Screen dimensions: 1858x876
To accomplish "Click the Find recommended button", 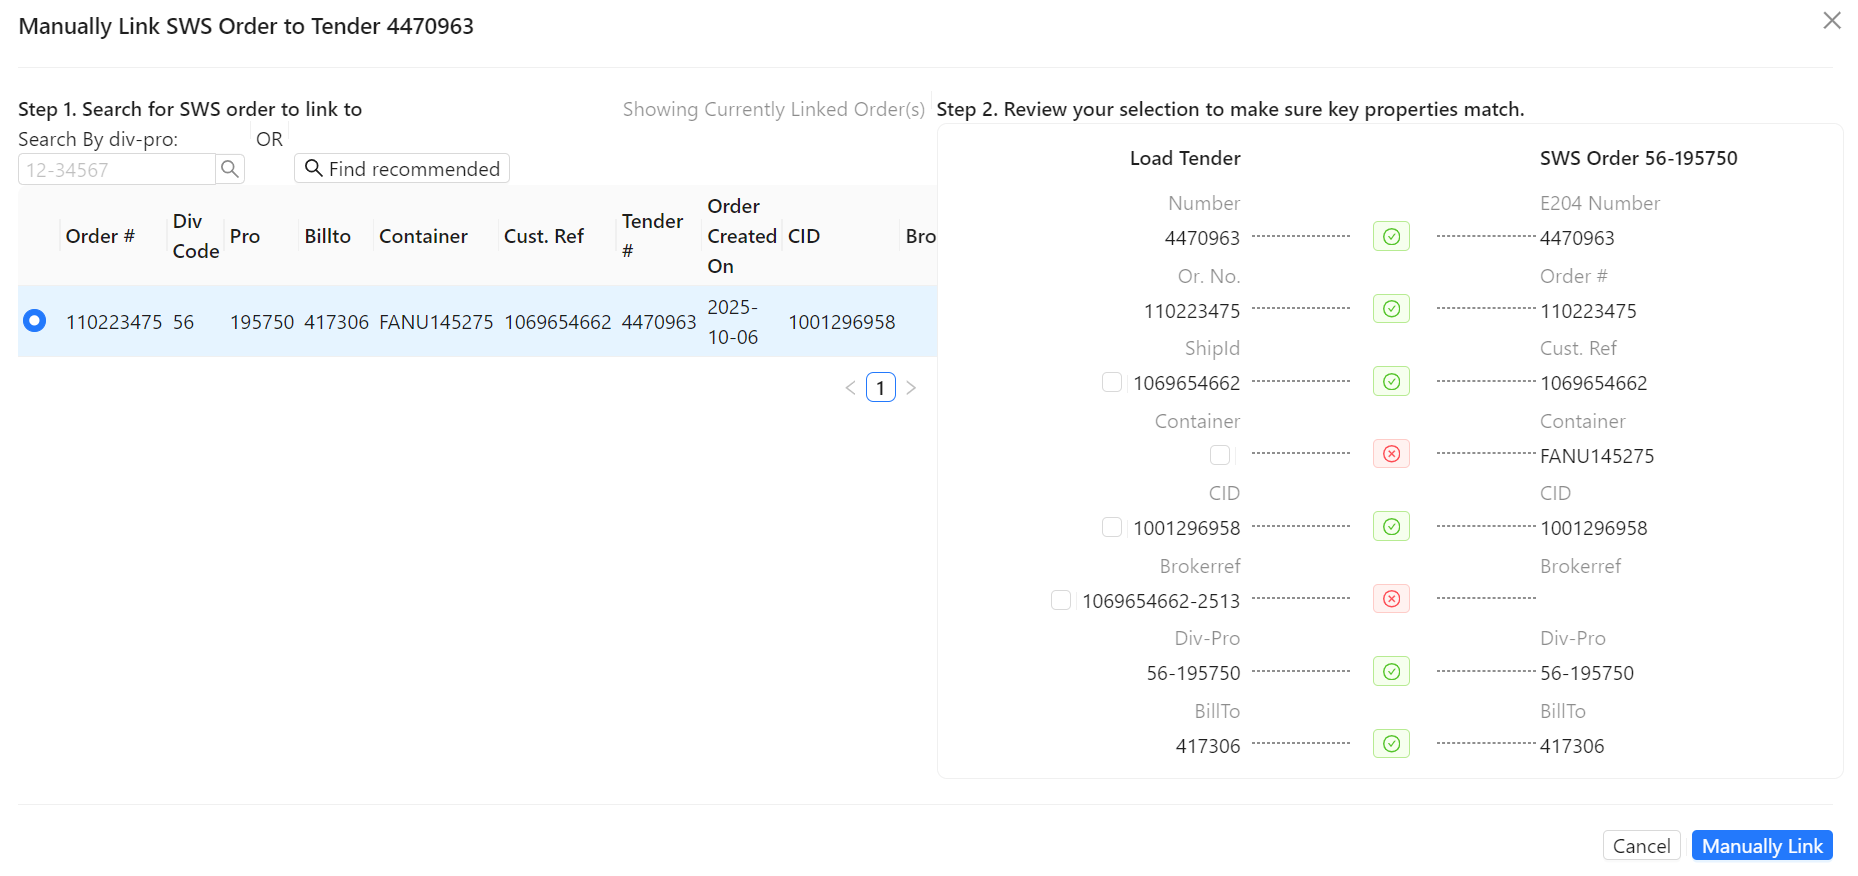I will click(402, 169).
